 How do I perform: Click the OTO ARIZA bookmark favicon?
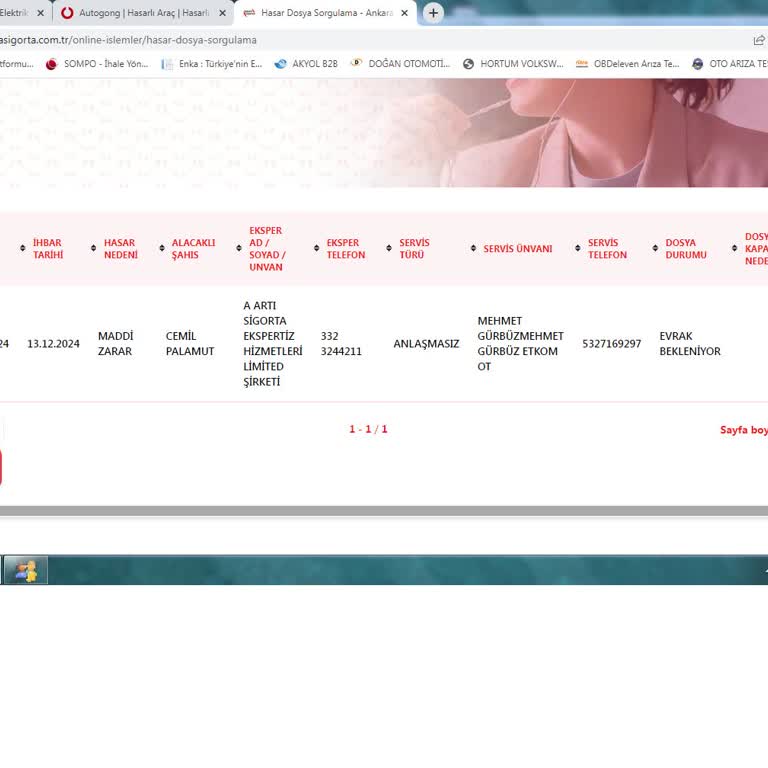click(697, 64)
